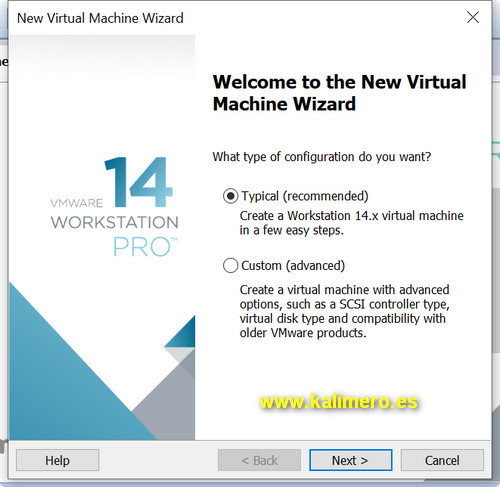Close the wizard with the X icon
Screen dimensions: 500x487
click(x=473, y=17)
